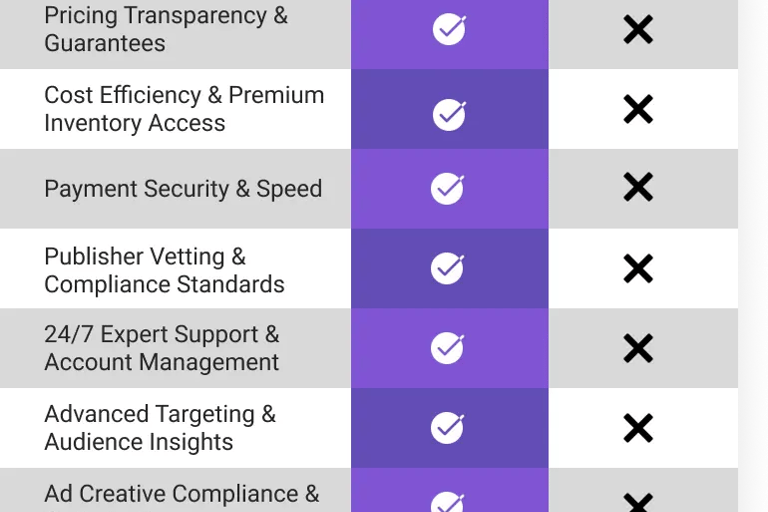Image resolution: width=768 pixels, height=512 pixels.
Task: Select Cost Efficiency & Premium Inventory Access text
Action: [x=184, y=109]
